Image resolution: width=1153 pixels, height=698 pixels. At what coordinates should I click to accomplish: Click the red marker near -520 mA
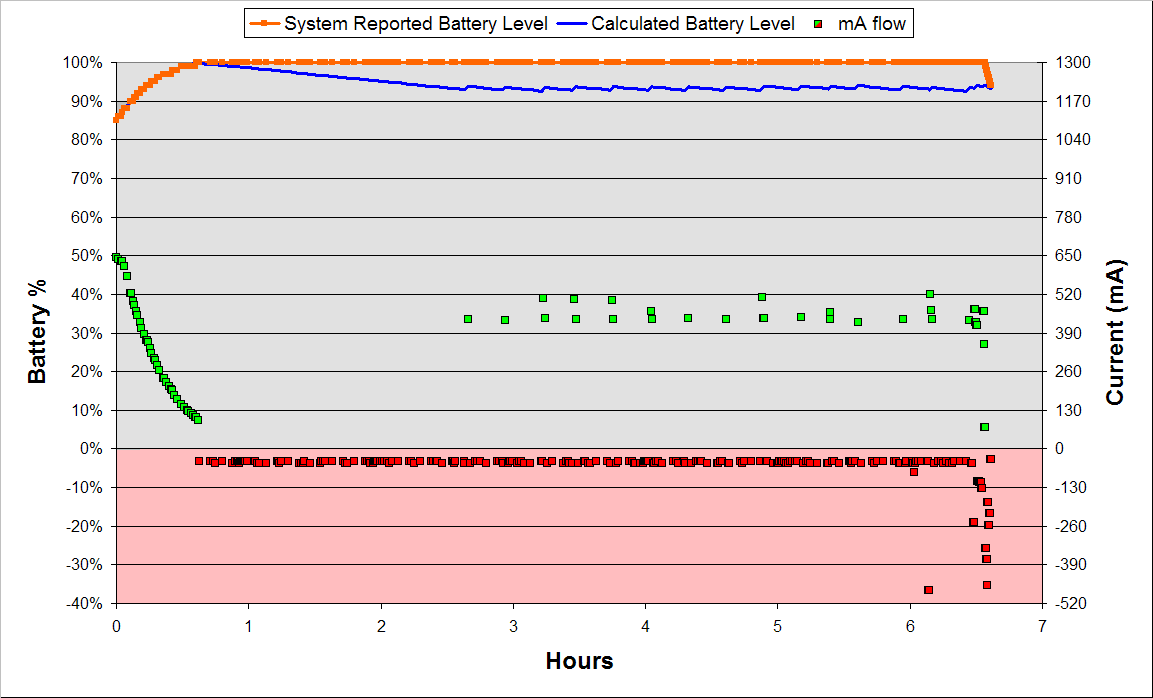point(929,591)
